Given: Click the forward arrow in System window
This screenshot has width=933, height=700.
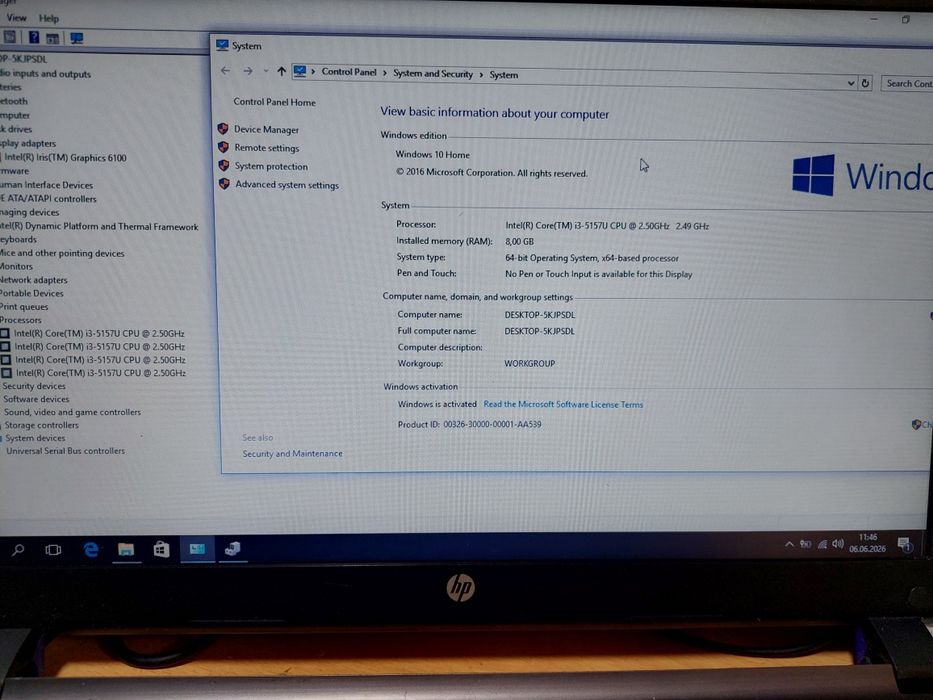Looking at the screenshot, I should click(x=248, y=71).
